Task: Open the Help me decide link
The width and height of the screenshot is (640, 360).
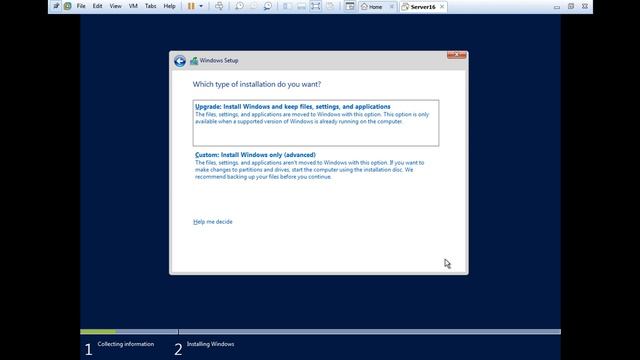Action: (x=213, y=222)
